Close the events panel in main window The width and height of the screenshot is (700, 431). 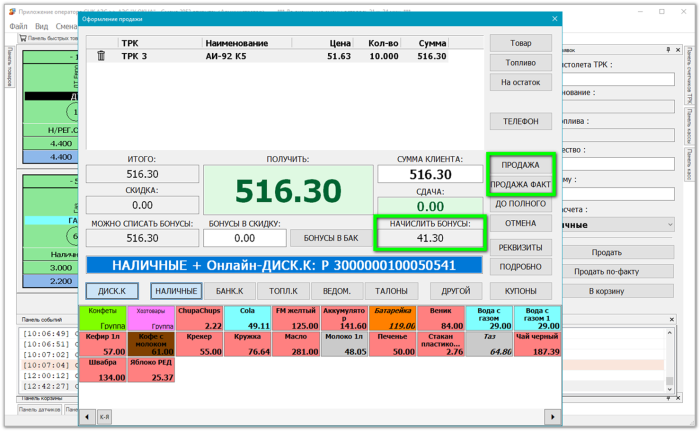point(672,319)
